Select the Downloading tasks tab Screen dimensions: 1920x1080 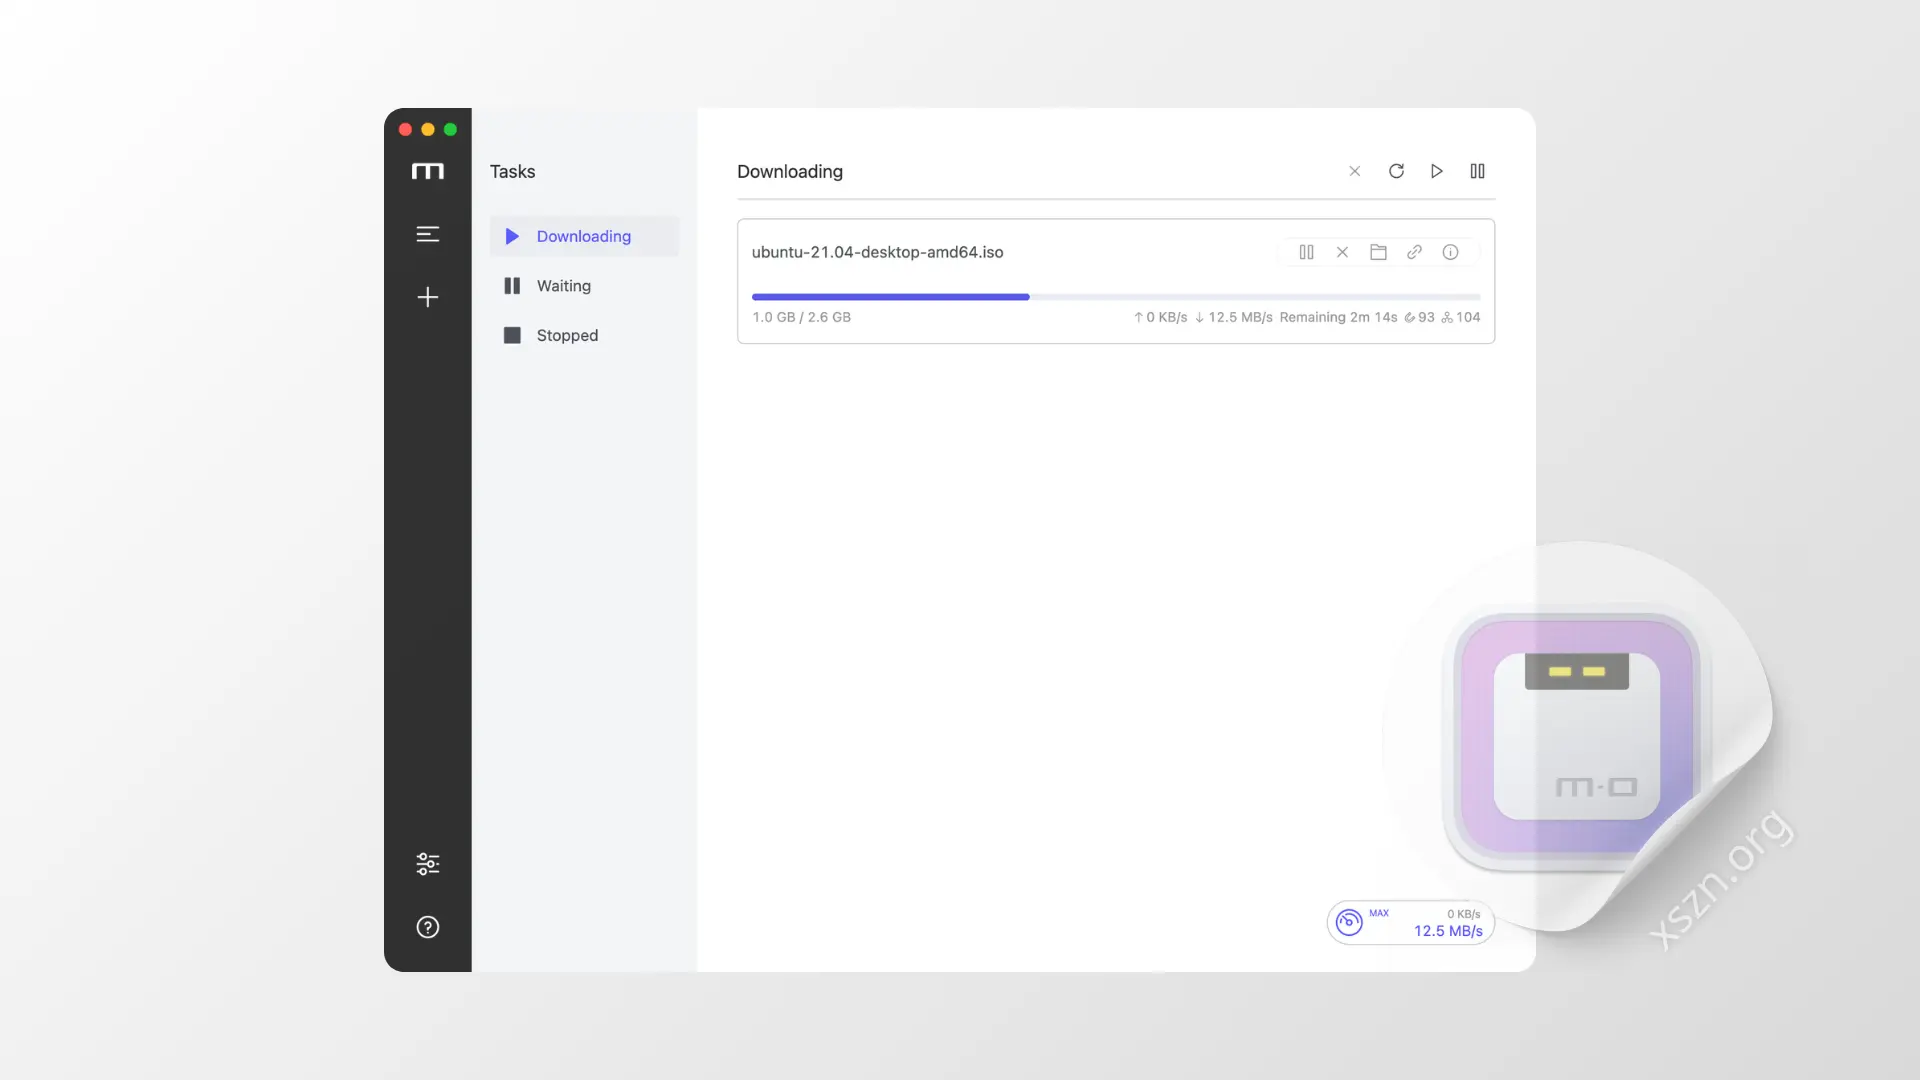pyautogui.click(x=584, y=236)
